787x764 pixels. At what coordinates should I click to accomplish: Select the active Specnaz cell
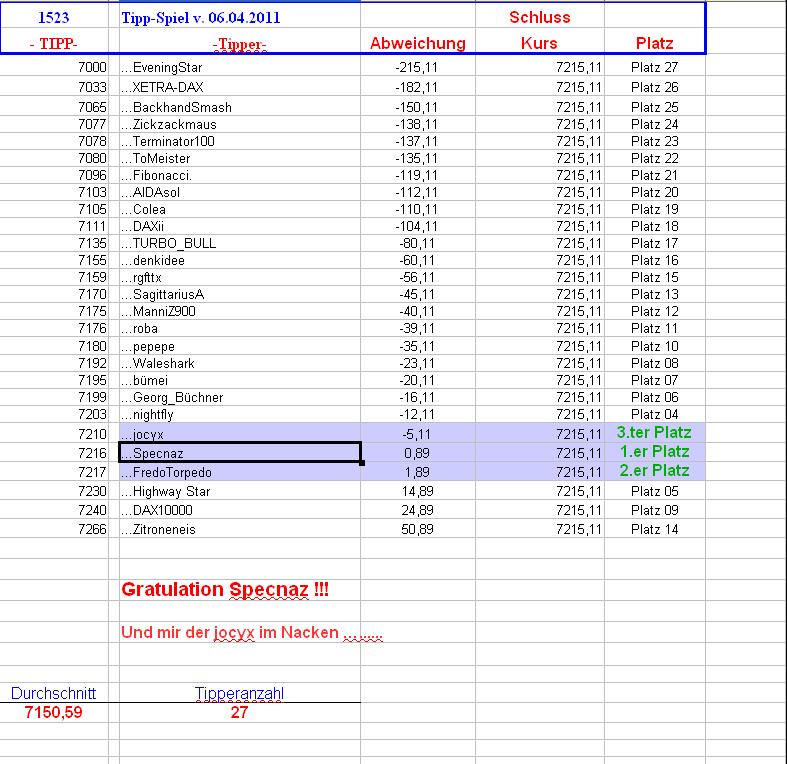click(x=239, y=453)
